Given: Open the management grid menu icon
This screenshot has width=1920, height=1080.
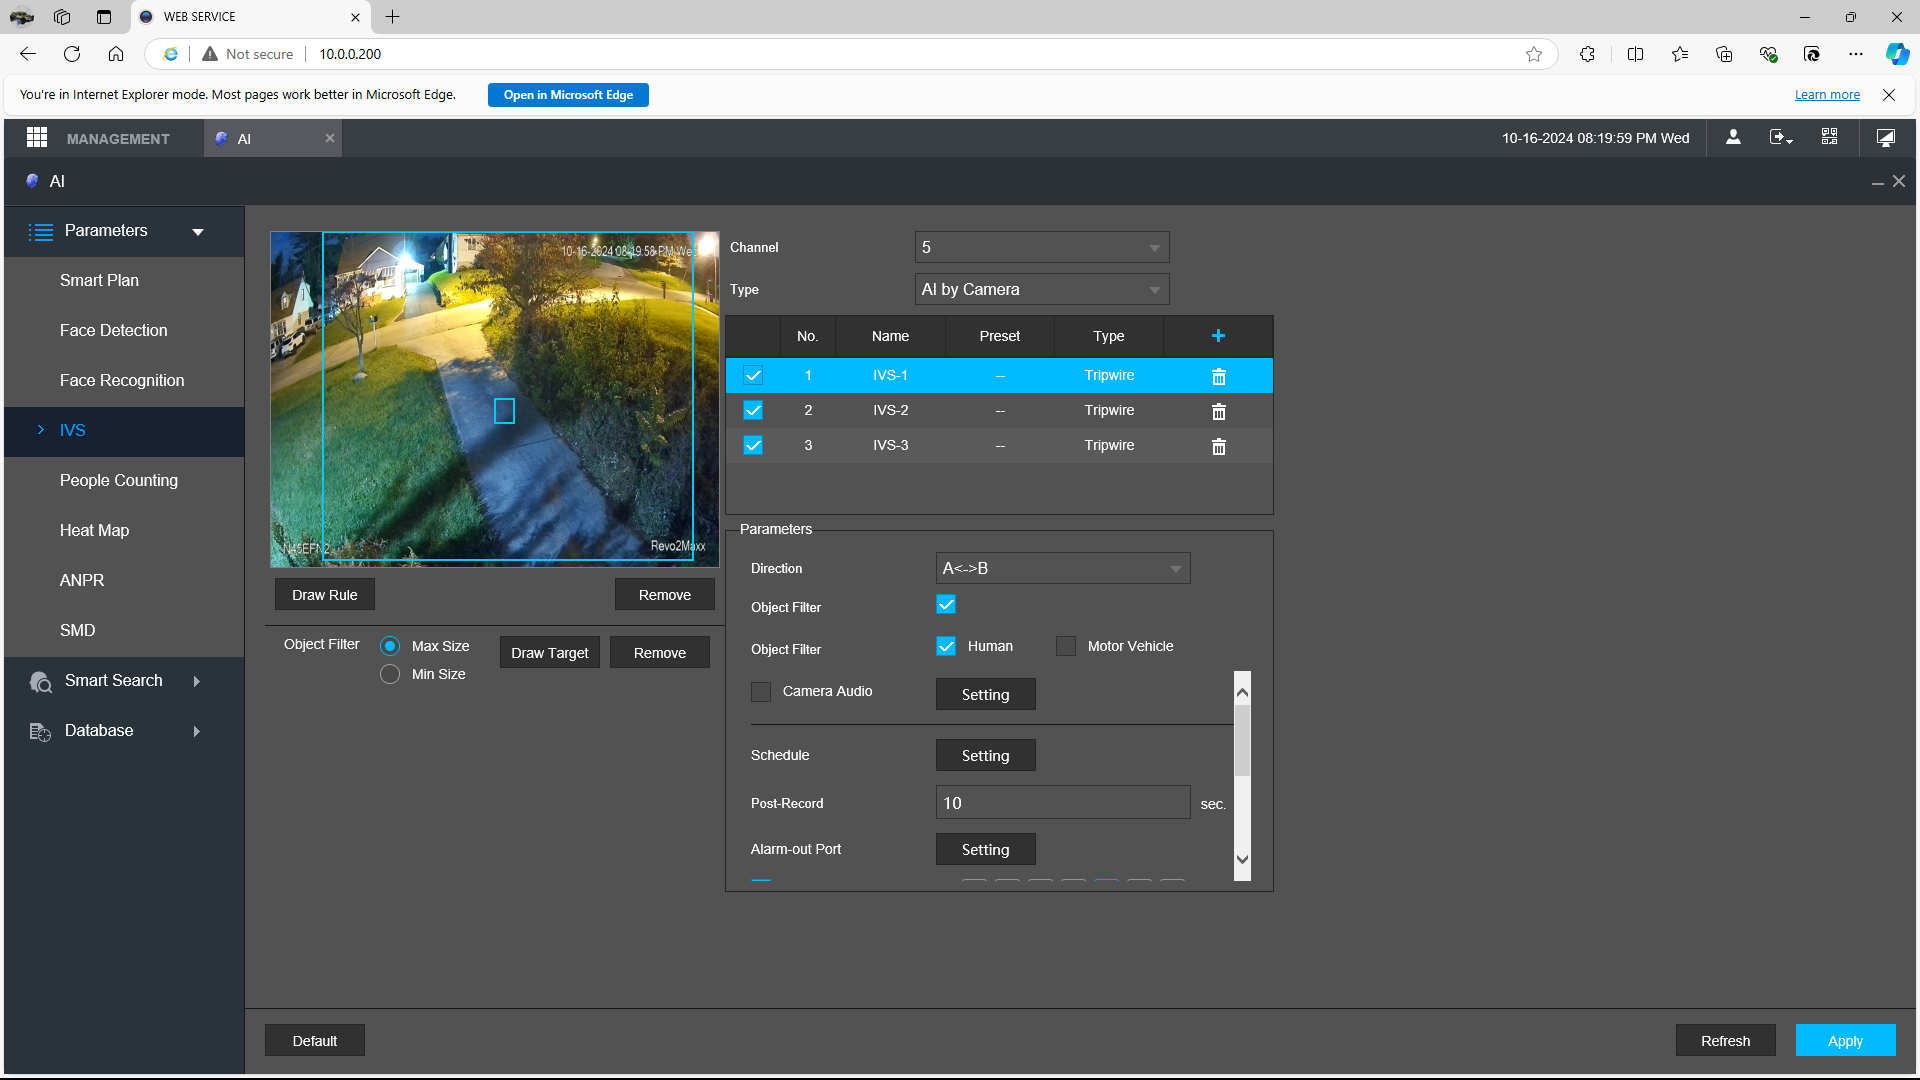Looking at the screenshot, I should click(x=37, y=138).
